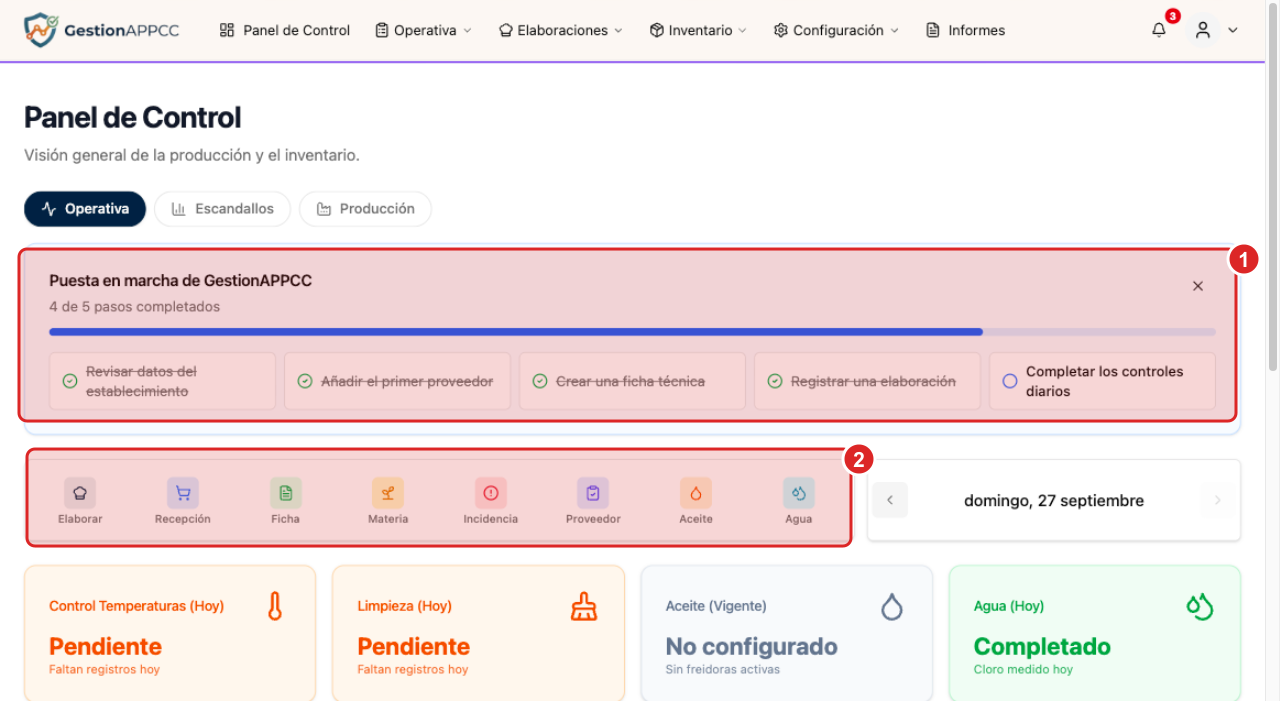Click the Agua water drops shortcut
1280x701 pixels.
(799, 493)
